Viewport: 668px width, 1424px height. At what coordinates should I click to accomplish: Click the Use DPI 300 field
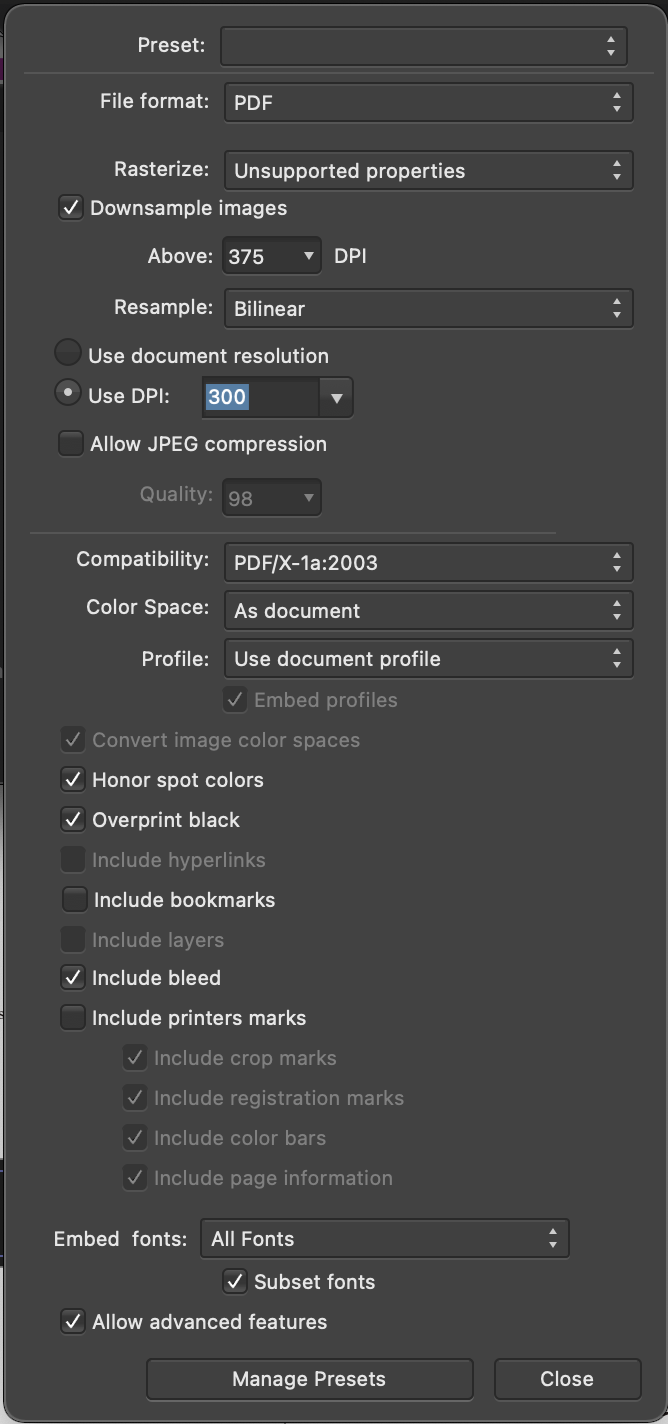(x=261, y=397)
